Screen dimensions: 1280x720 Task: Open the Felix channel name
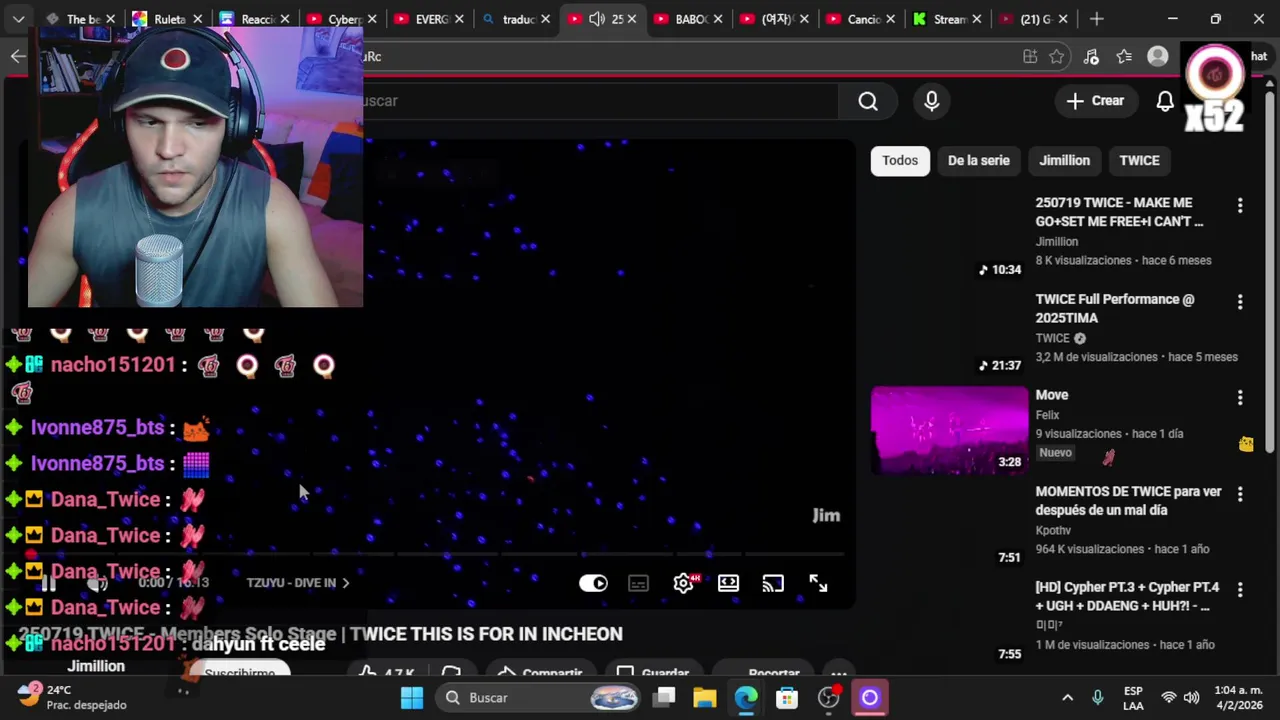point(1047,415)
